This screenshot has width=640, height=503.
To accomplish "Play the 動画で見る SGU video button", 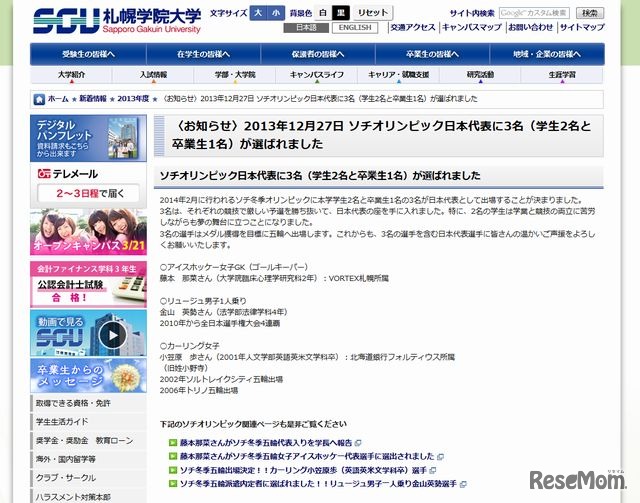I will (113, 335).
